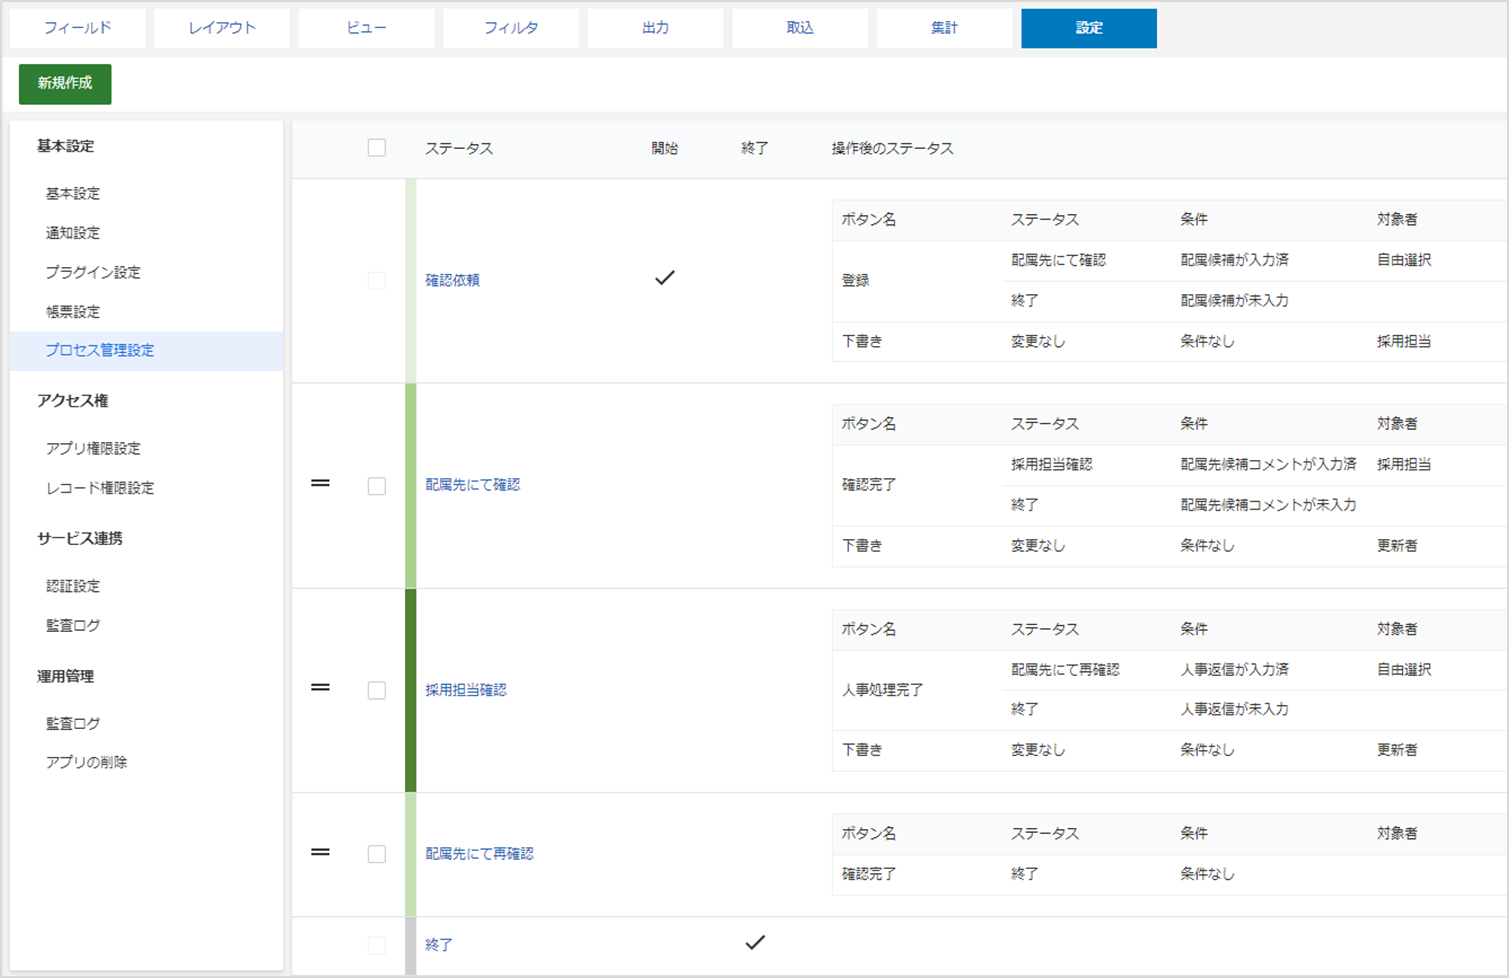Click the 登録 button name cell

[855, 281]
